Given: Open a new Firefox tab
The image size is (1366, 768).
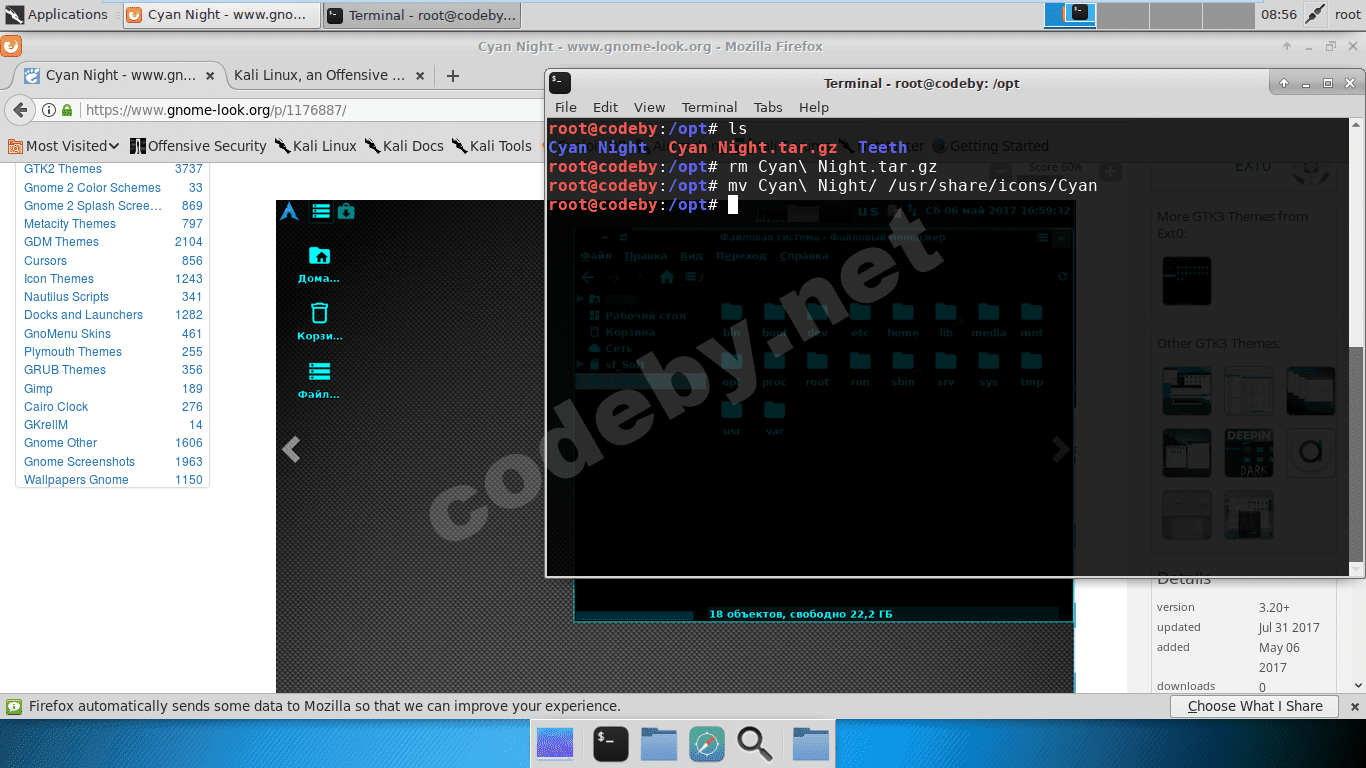Looking at the screenshot, I should pos(453,76).
